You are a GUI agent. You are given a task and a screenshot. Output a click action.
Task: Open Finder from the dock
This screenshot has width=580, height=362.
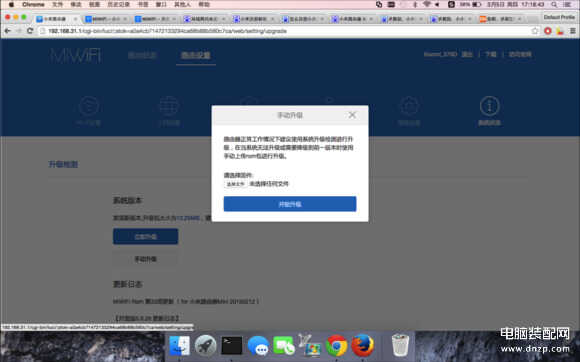point(179,345)
